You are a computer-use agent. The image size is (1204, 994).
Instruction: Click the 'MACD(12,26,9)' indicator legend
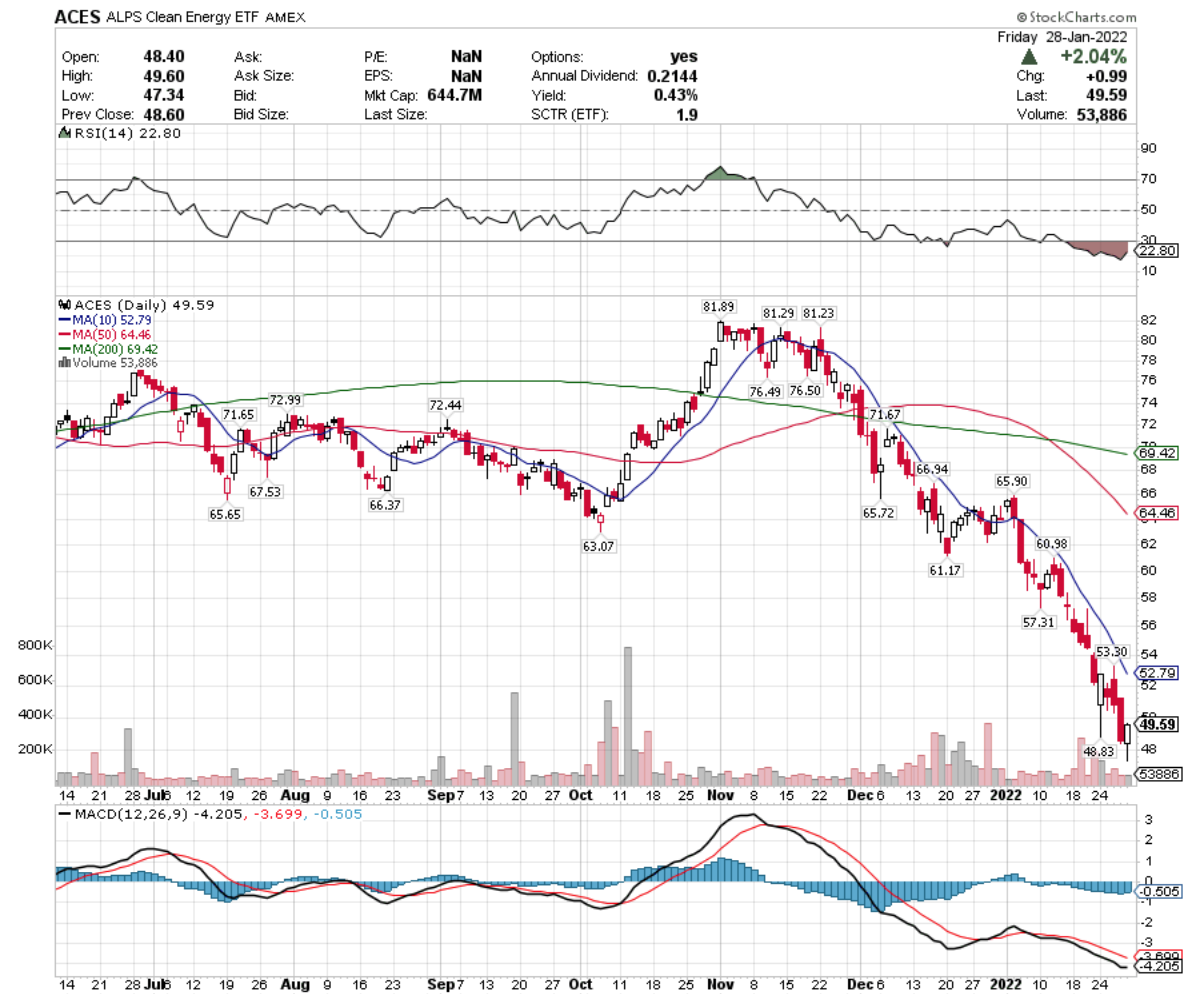point(132,815)
